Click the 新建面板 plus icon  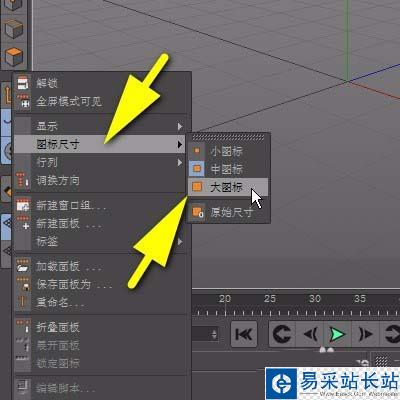23,223
